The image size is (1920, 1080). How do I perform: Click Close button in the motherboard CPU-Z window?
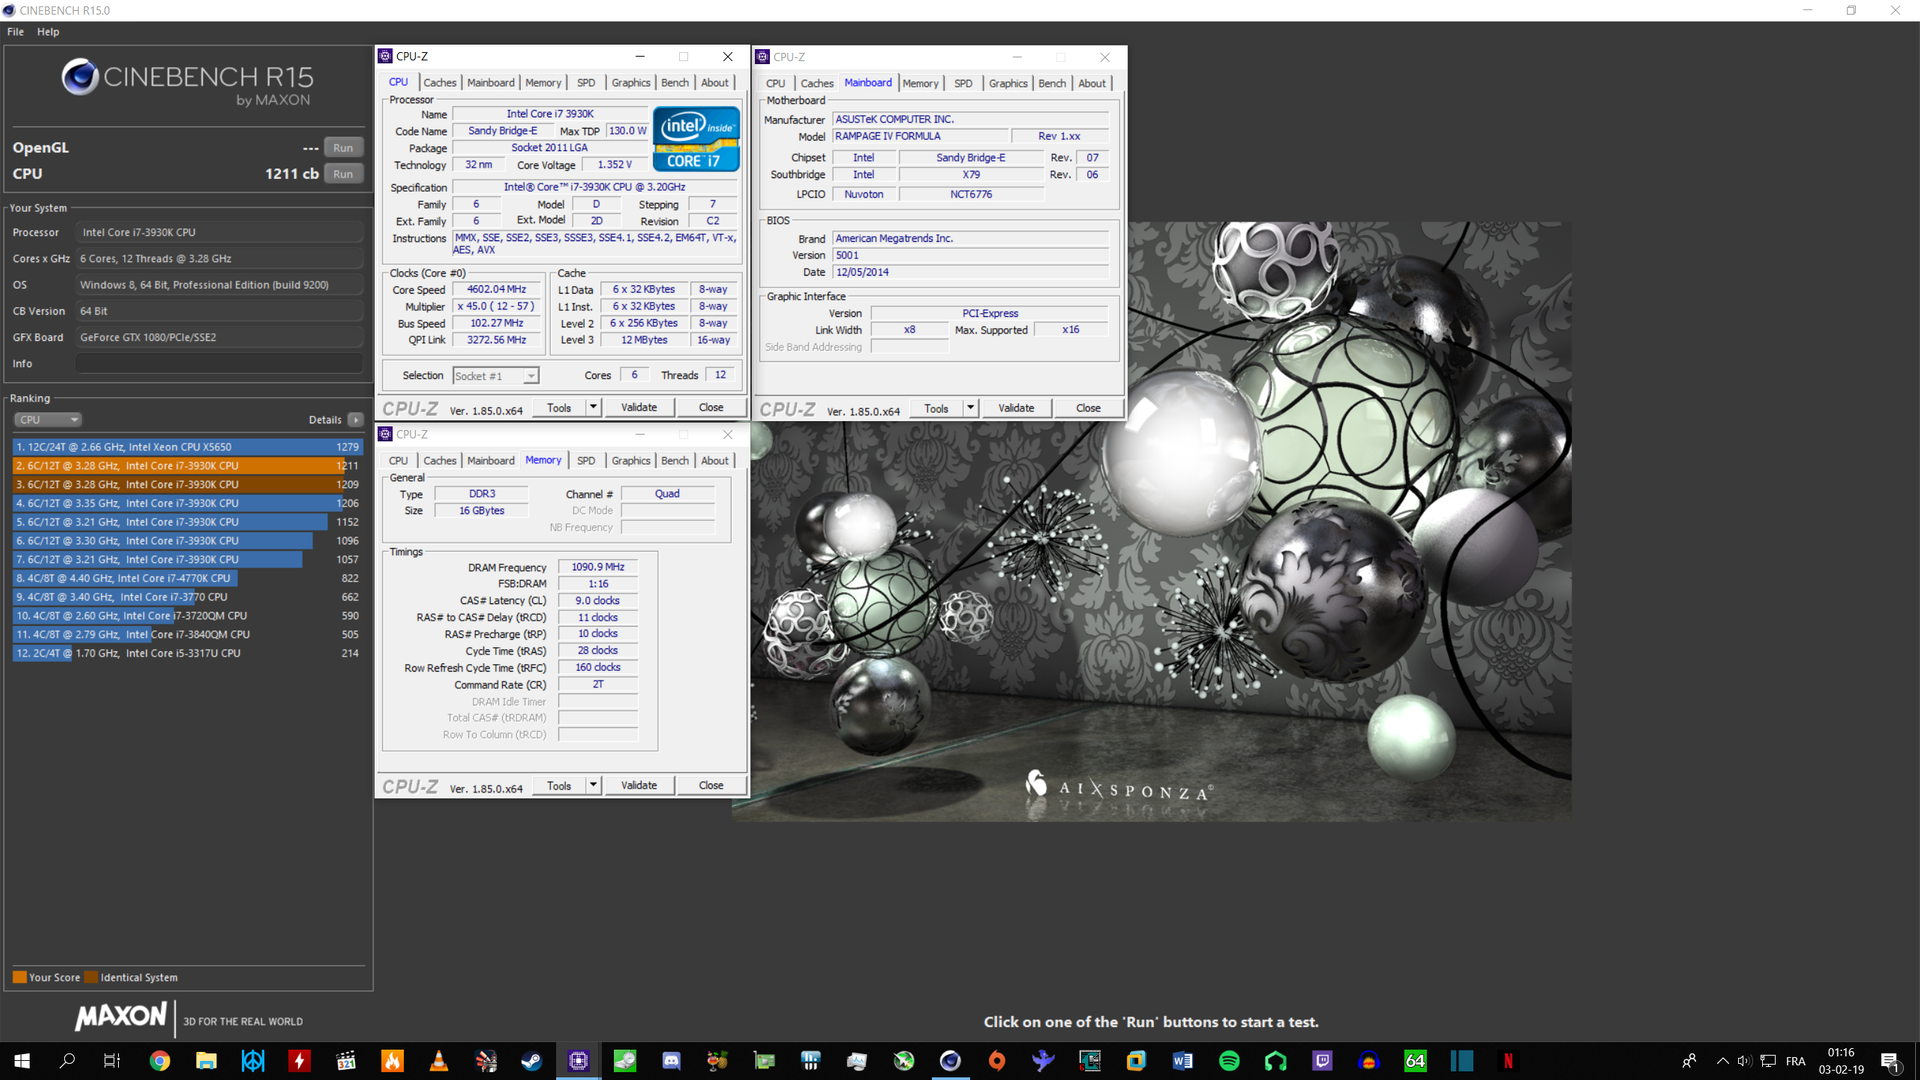1088,409
